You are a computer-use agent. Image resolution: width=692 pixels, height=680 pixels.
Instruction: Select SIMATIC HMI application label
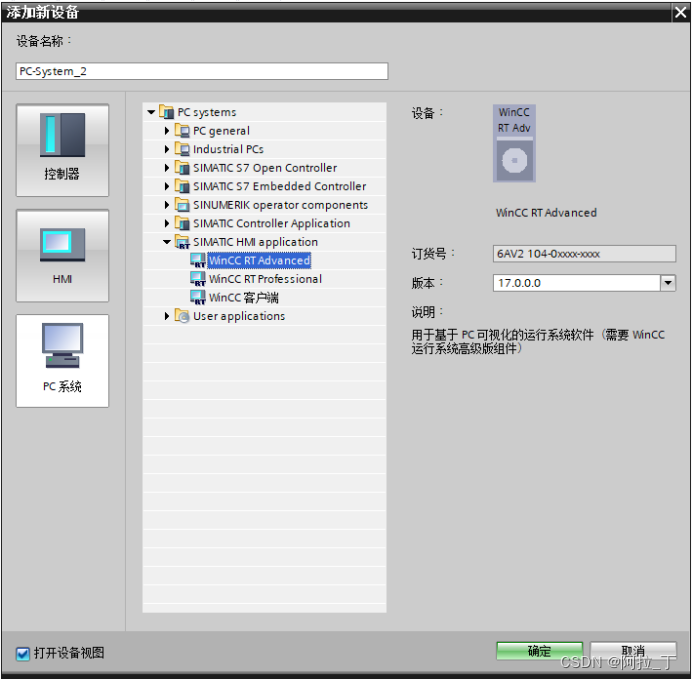click(x=255, y=242)
